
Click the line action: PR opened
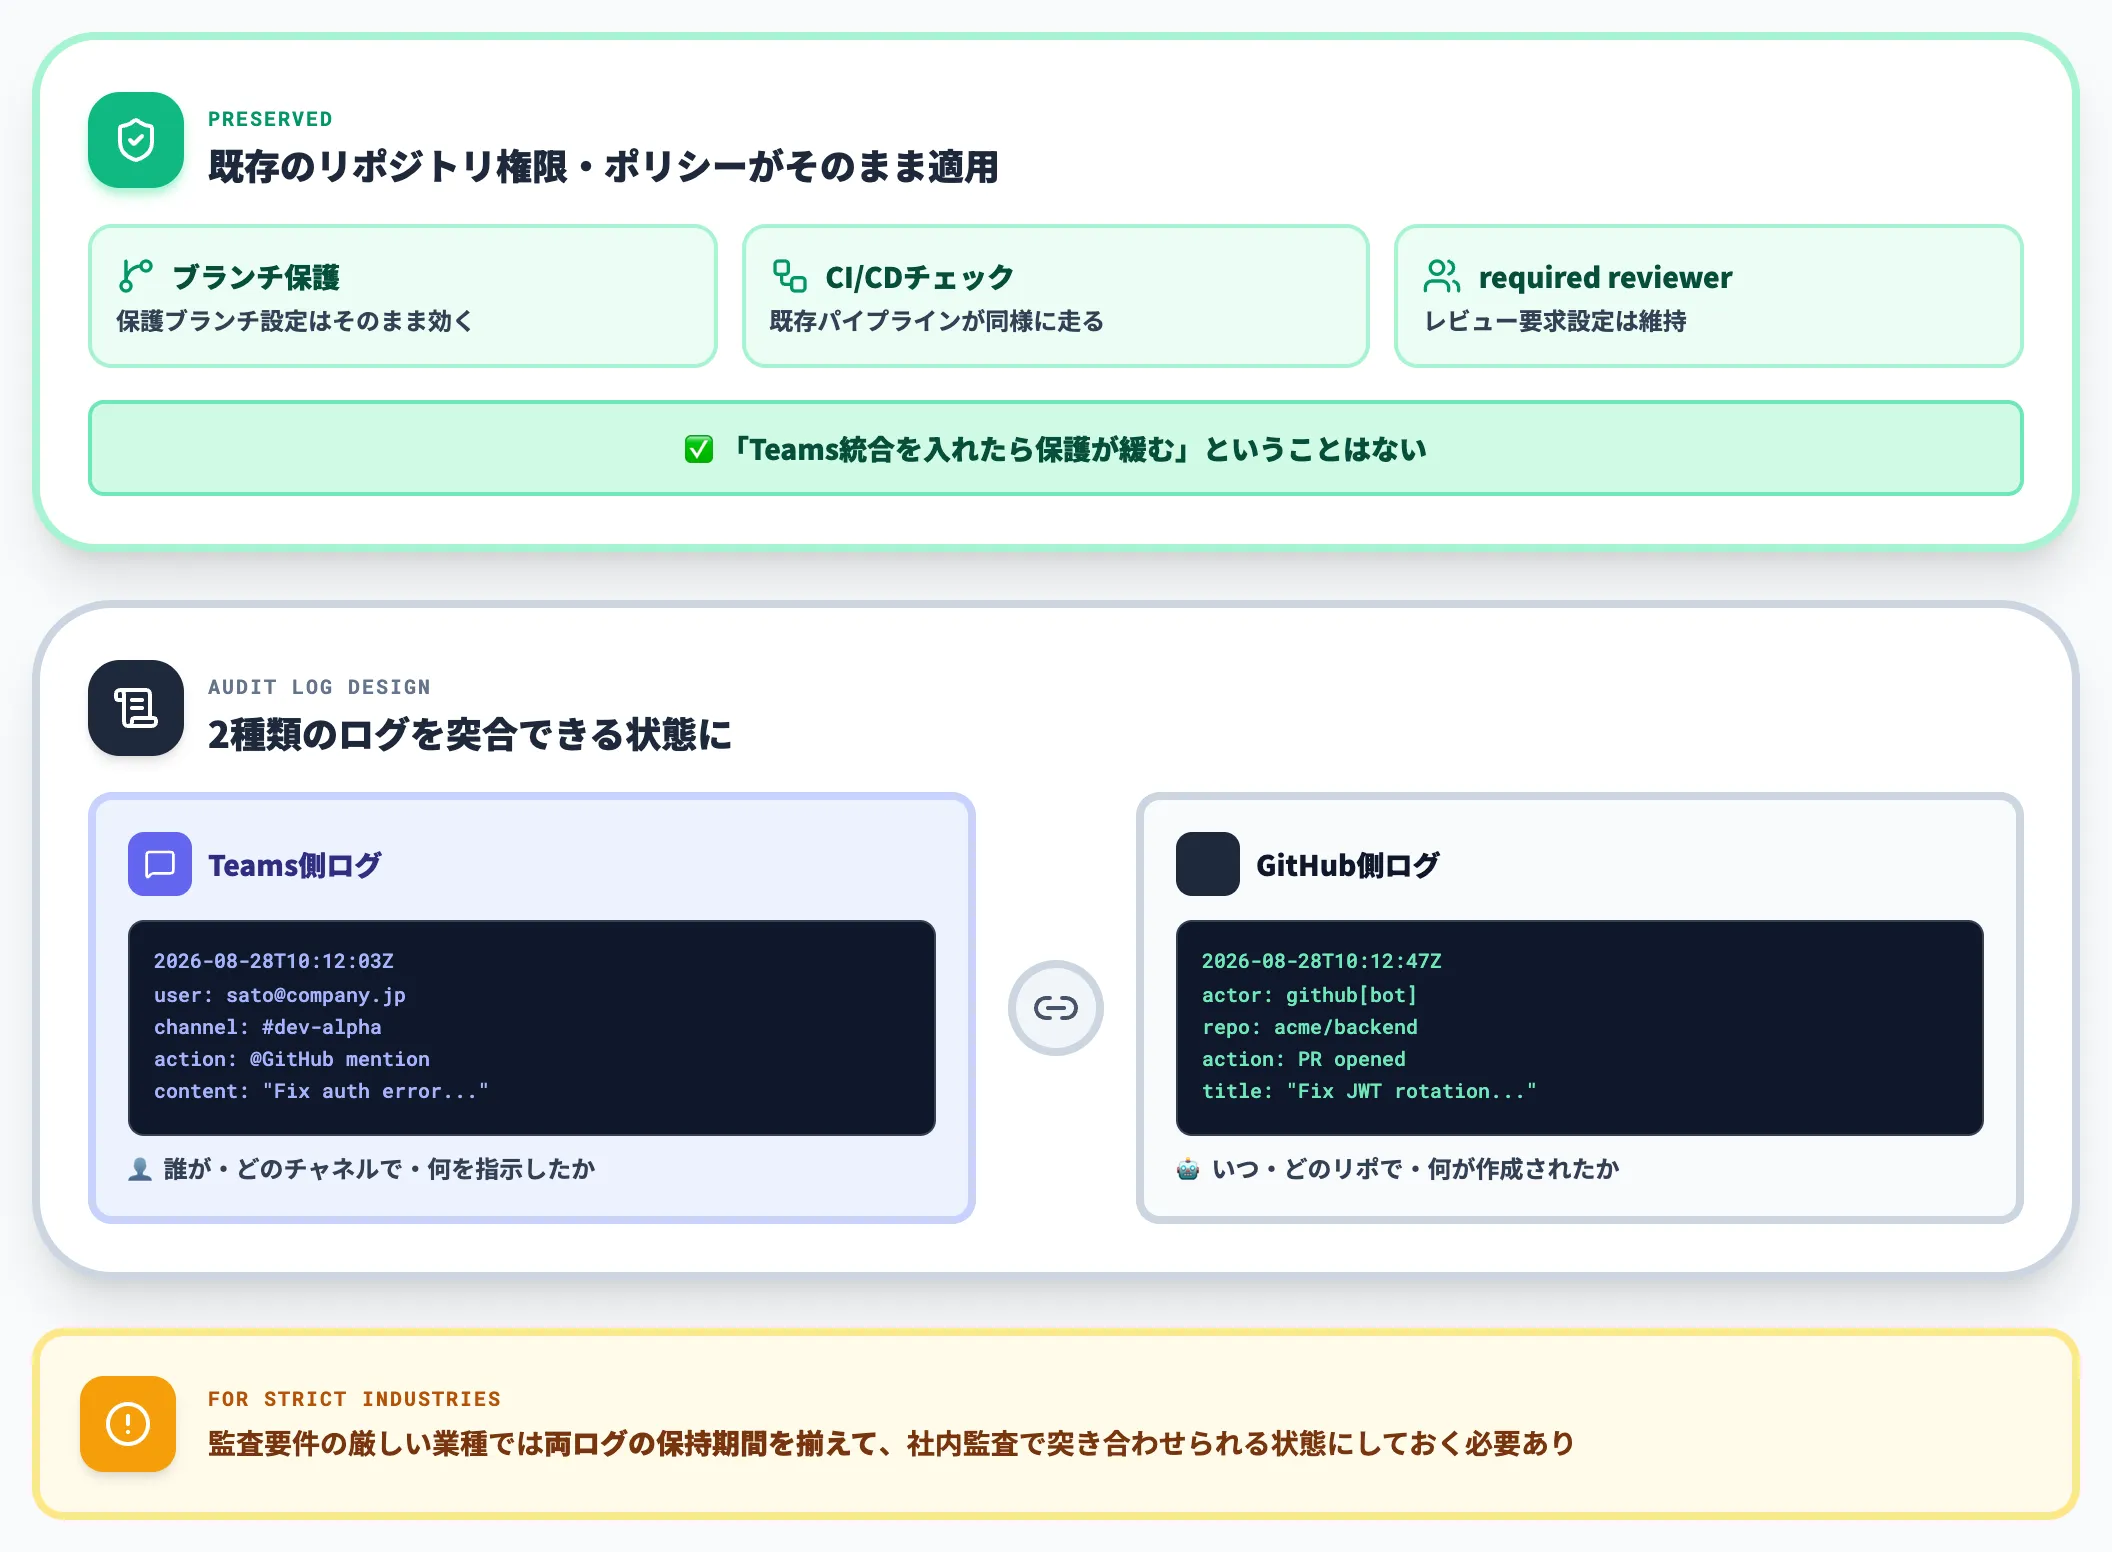point(1304,1059)
